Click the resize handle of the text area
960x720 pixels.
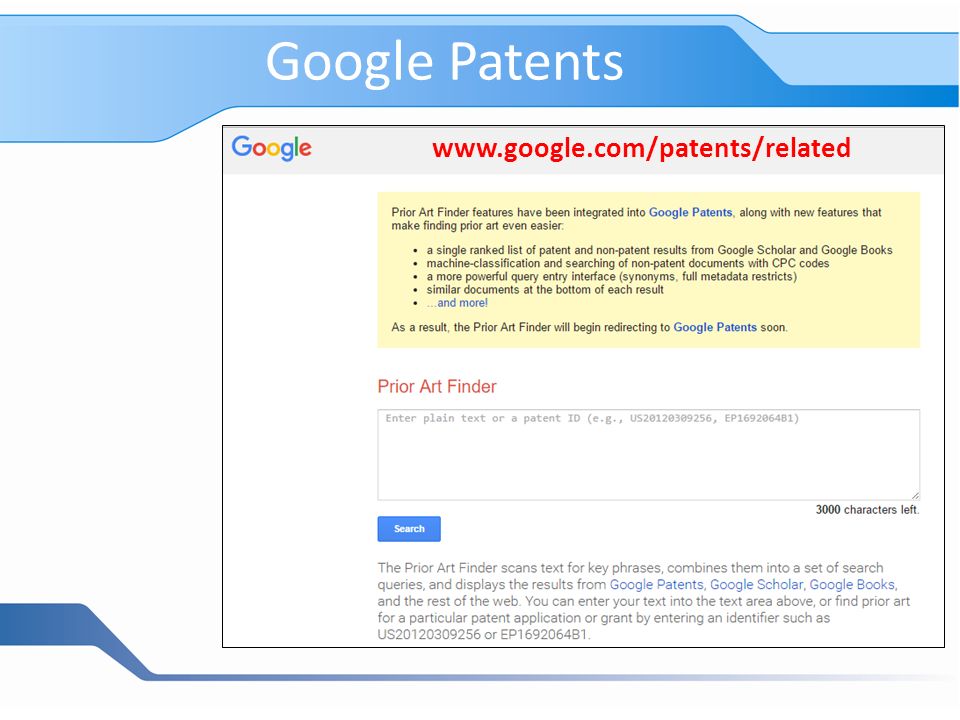[915, 495]
